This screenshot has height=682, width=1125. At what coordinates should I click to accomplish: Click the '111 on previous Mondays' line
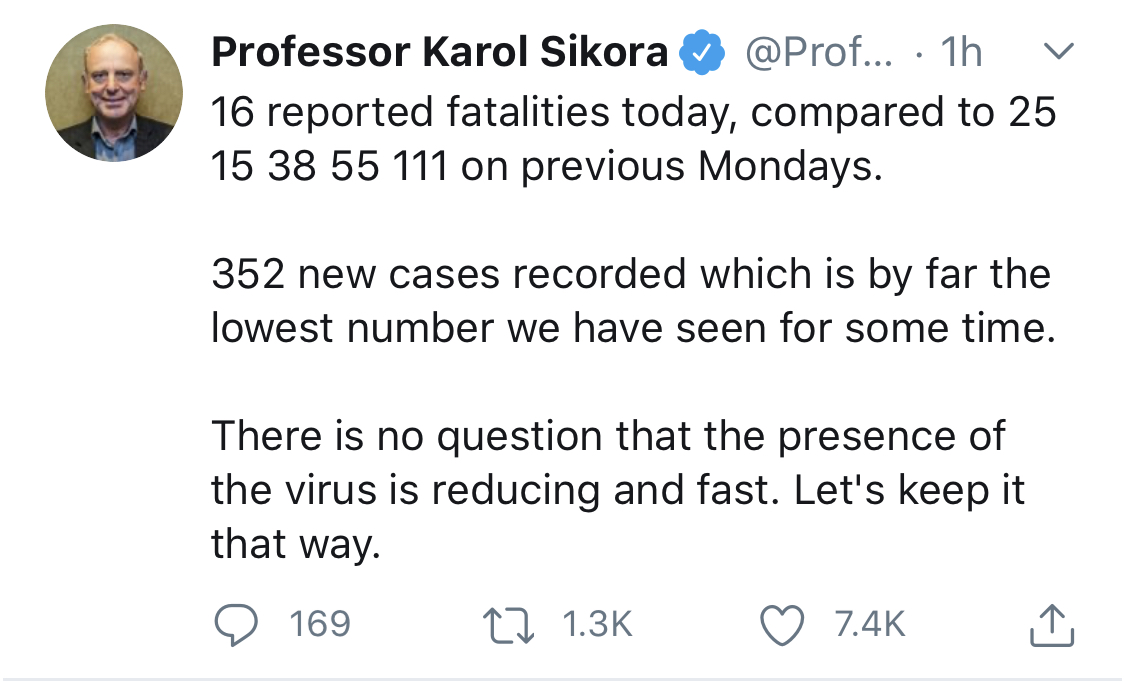click(x=547, y=166)
